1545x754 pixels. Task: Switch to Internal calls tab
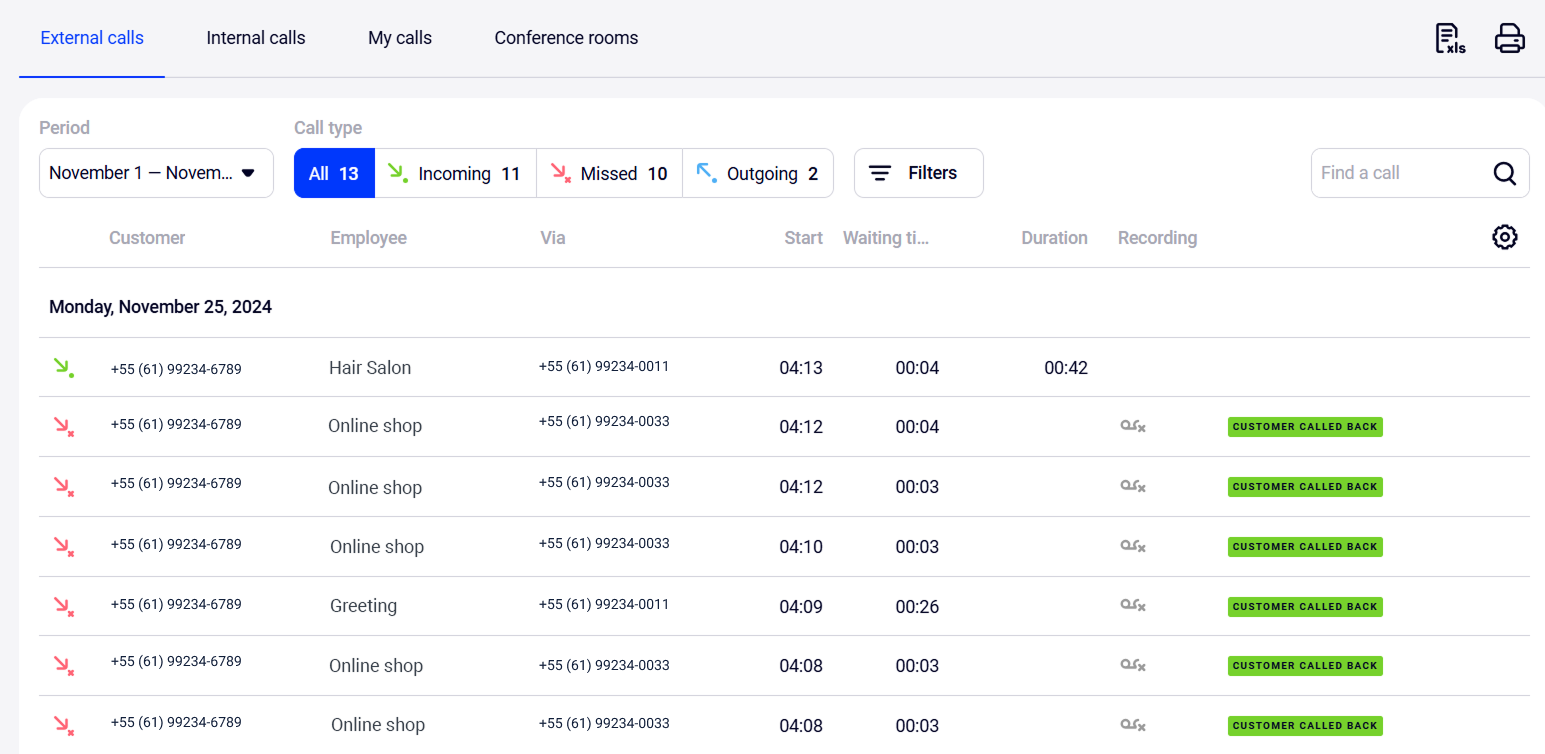tap(256, 38)
